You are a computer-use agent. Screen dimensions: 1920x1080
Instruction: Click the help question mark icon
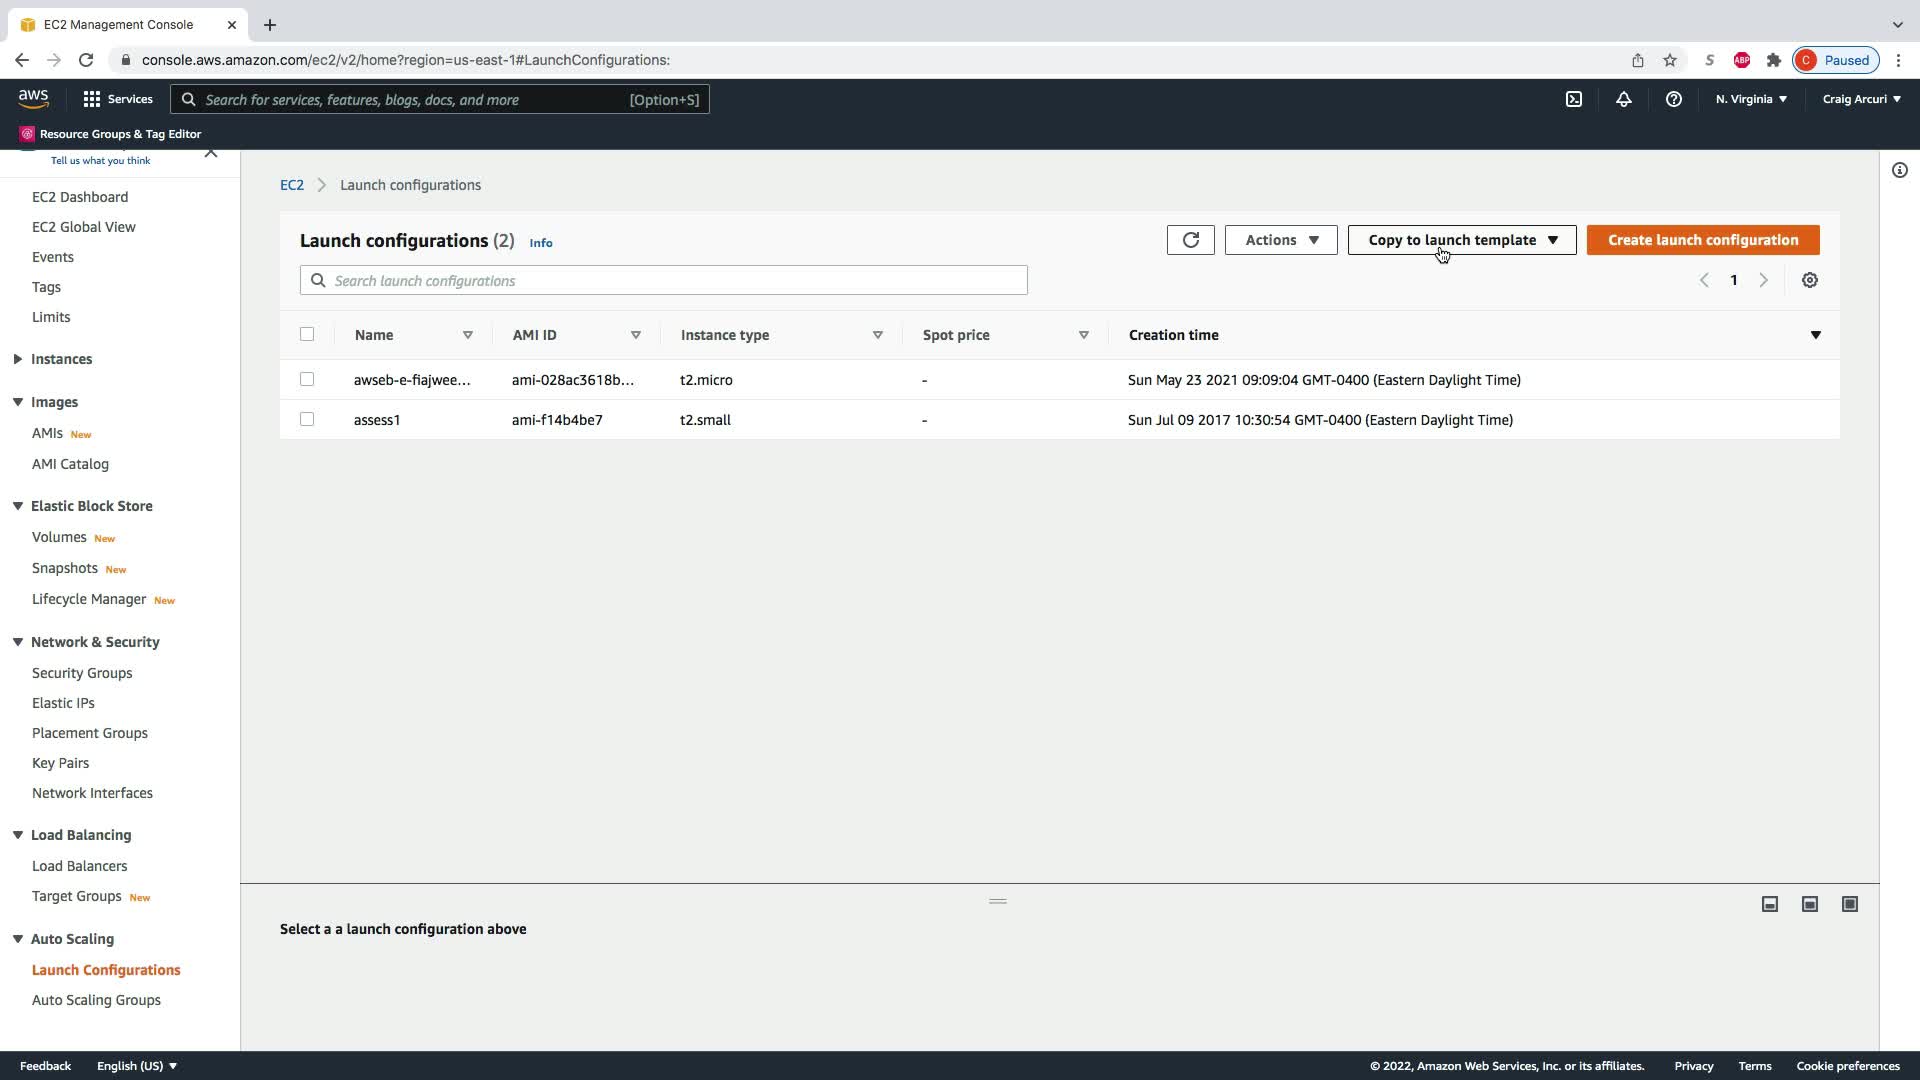coord(1673,99)
